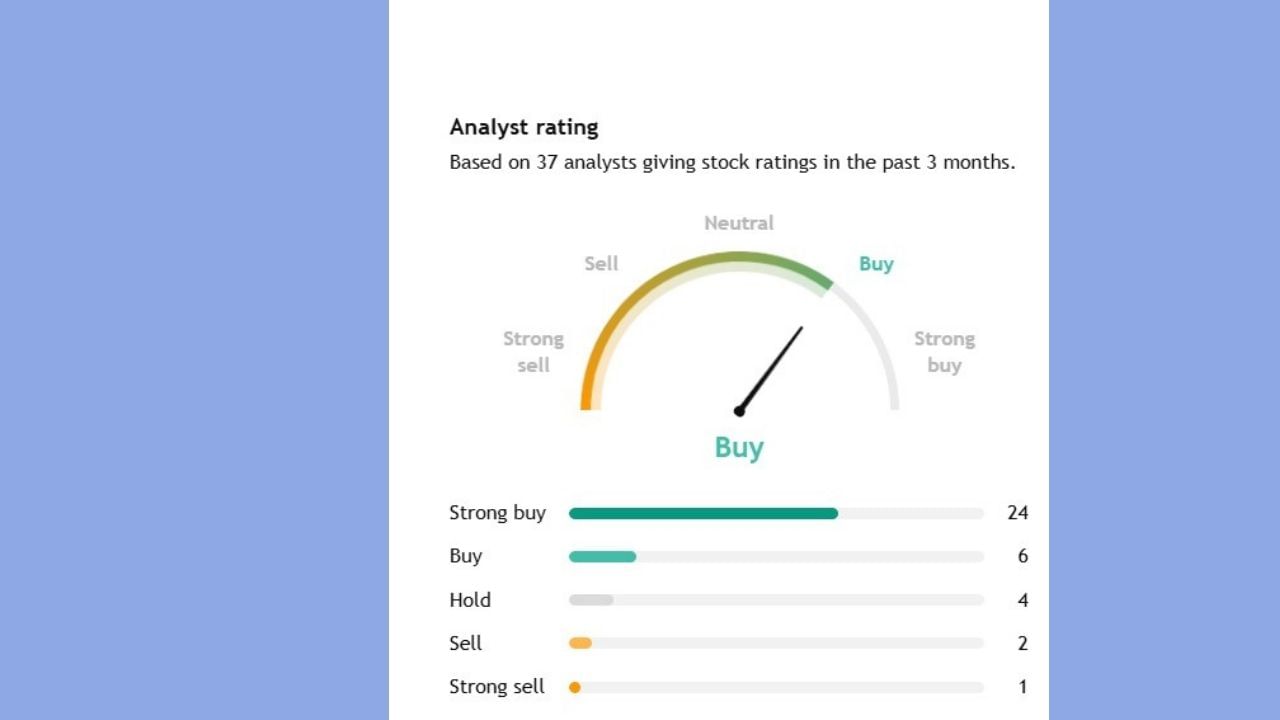Click the dark green Strong buy bar
The width and height of the screenshot is (1280, 720).
click(x=703, y=513)
